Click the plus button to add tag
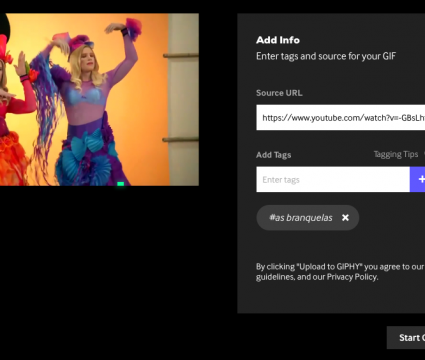 pyautogui.click(x=417, y=179)
